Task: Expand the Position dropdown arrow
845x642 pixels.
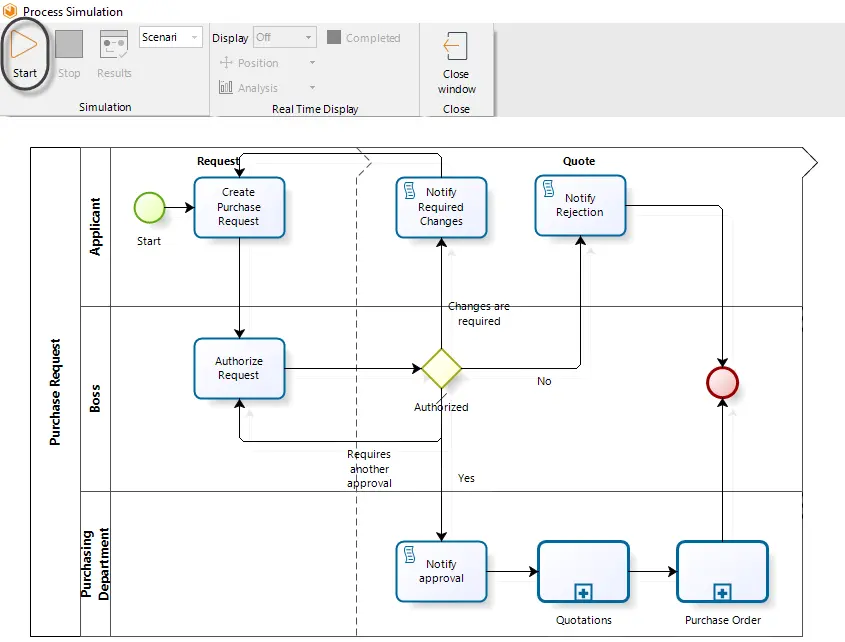Action: pyautogui.click(x=312, y=63)
